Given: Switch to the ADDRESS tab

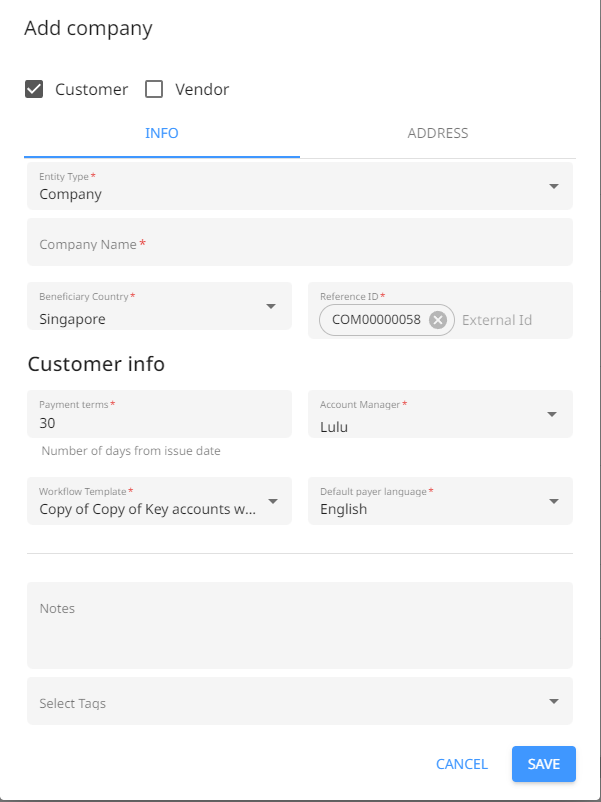Looking at the screenshot, I should (x=438, y=133).
